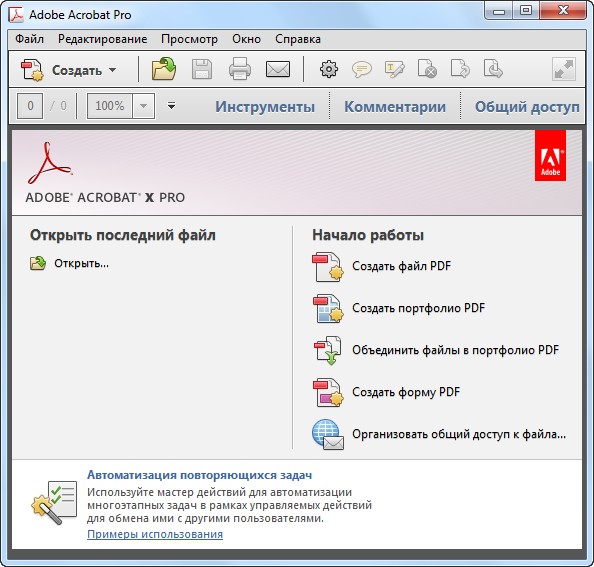Click the sticky note comment icon
Screen dimensions: 594x567
click(361, 70)
